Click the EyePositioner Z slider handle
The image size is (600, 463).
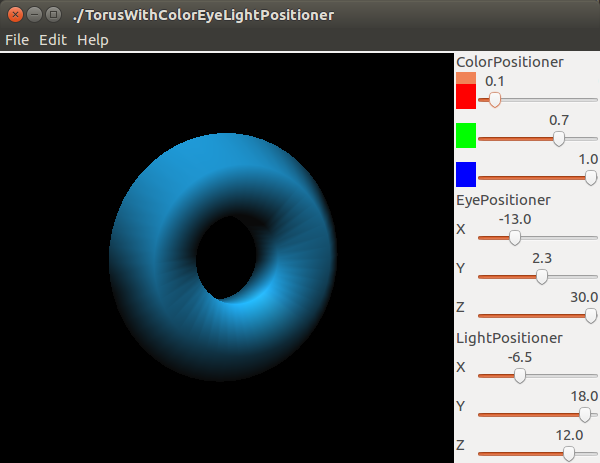coord(591,316)
